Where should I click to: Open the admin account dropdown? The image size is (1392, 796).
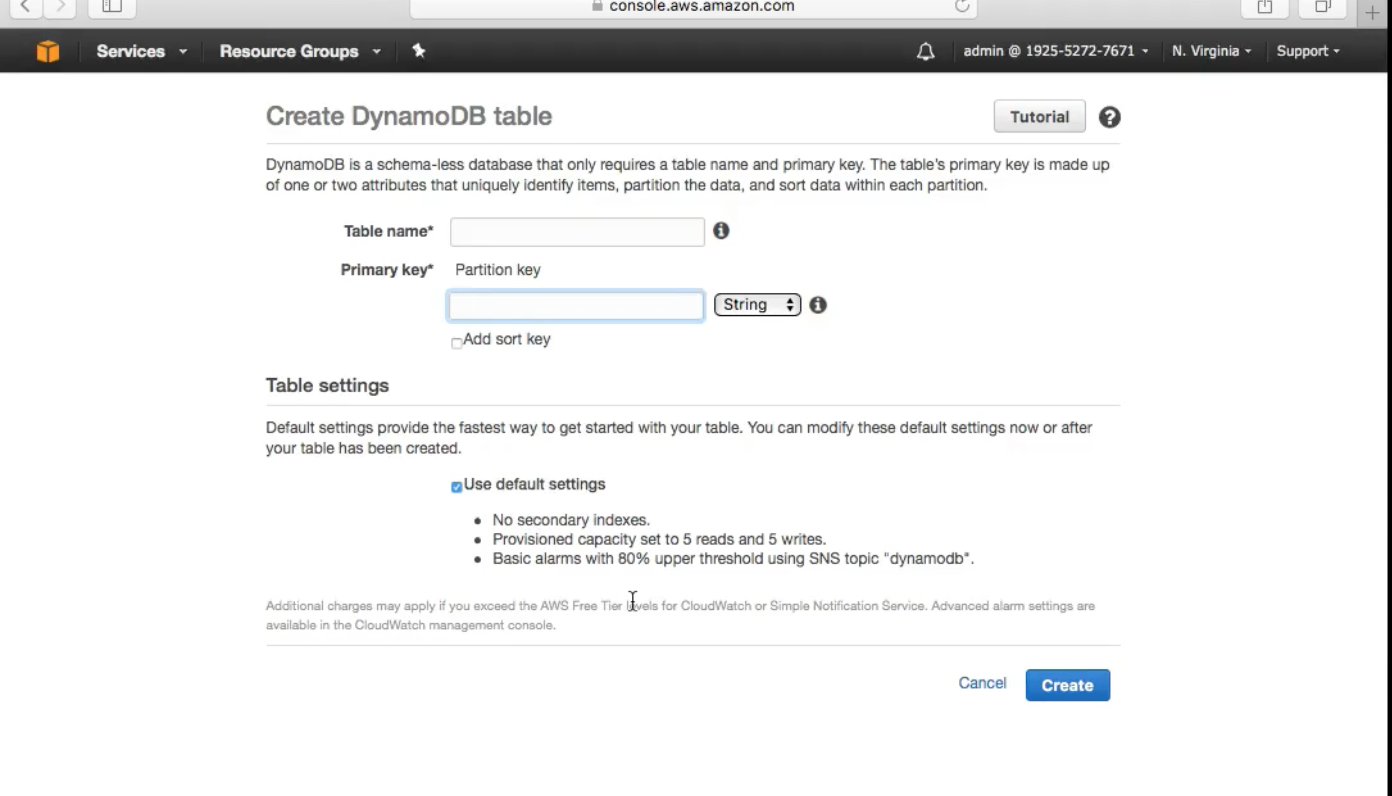point(1055,51)
